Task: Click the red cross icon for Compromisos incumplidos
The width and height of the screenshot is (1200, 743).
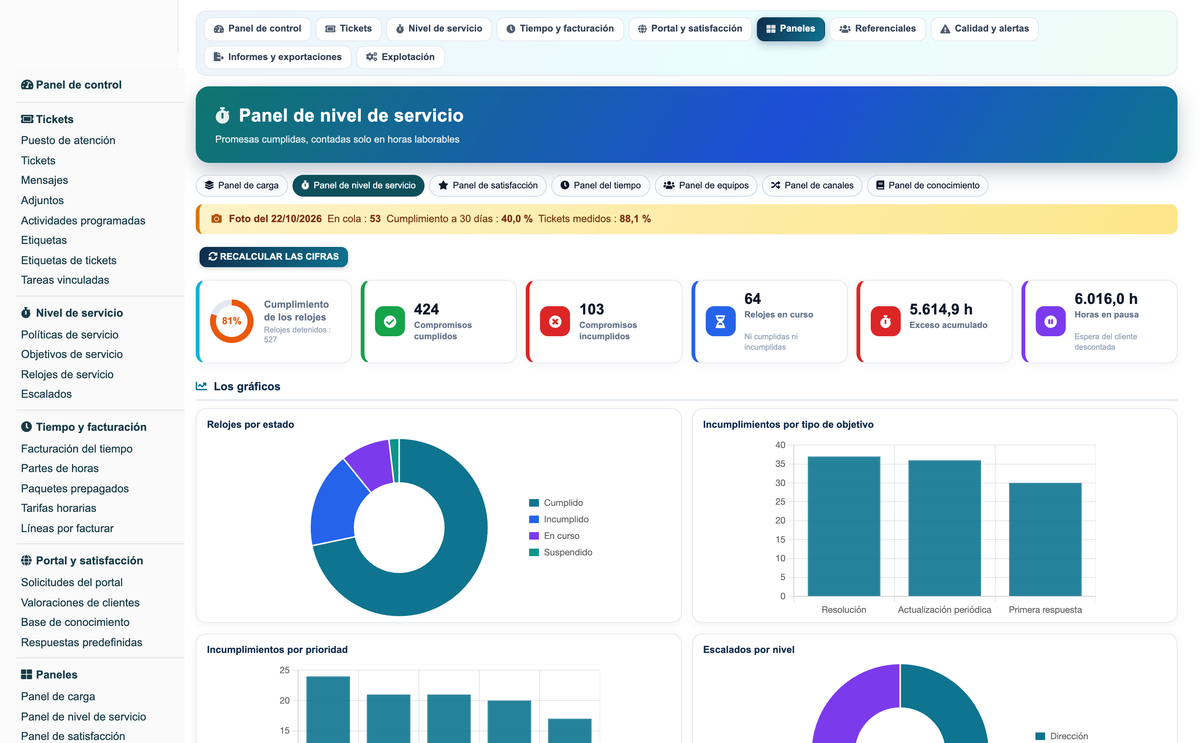Action: [x=555, y=321]
